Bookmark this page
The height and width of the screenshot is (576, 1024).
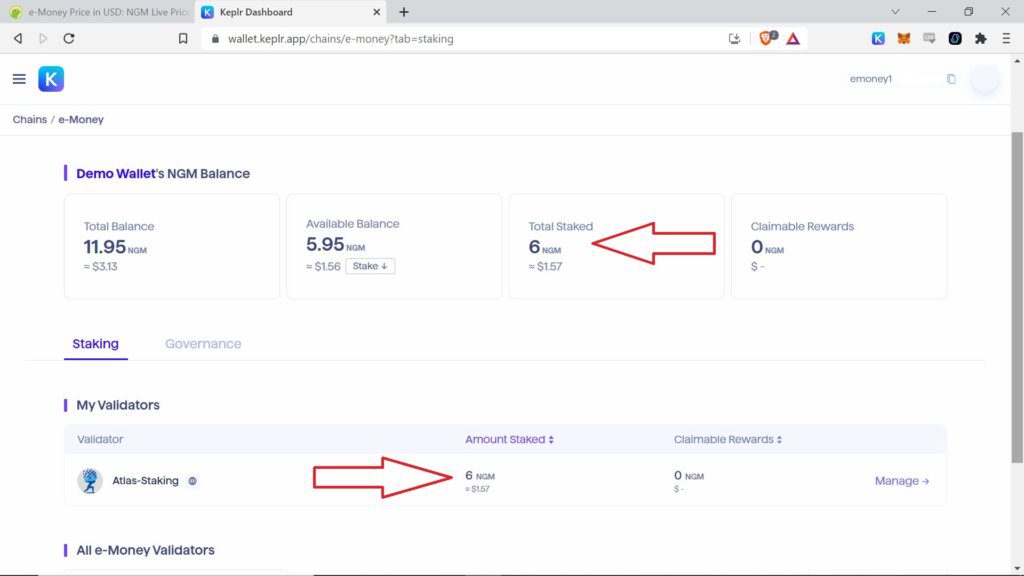pyautogui.click(x=183, y=39)
